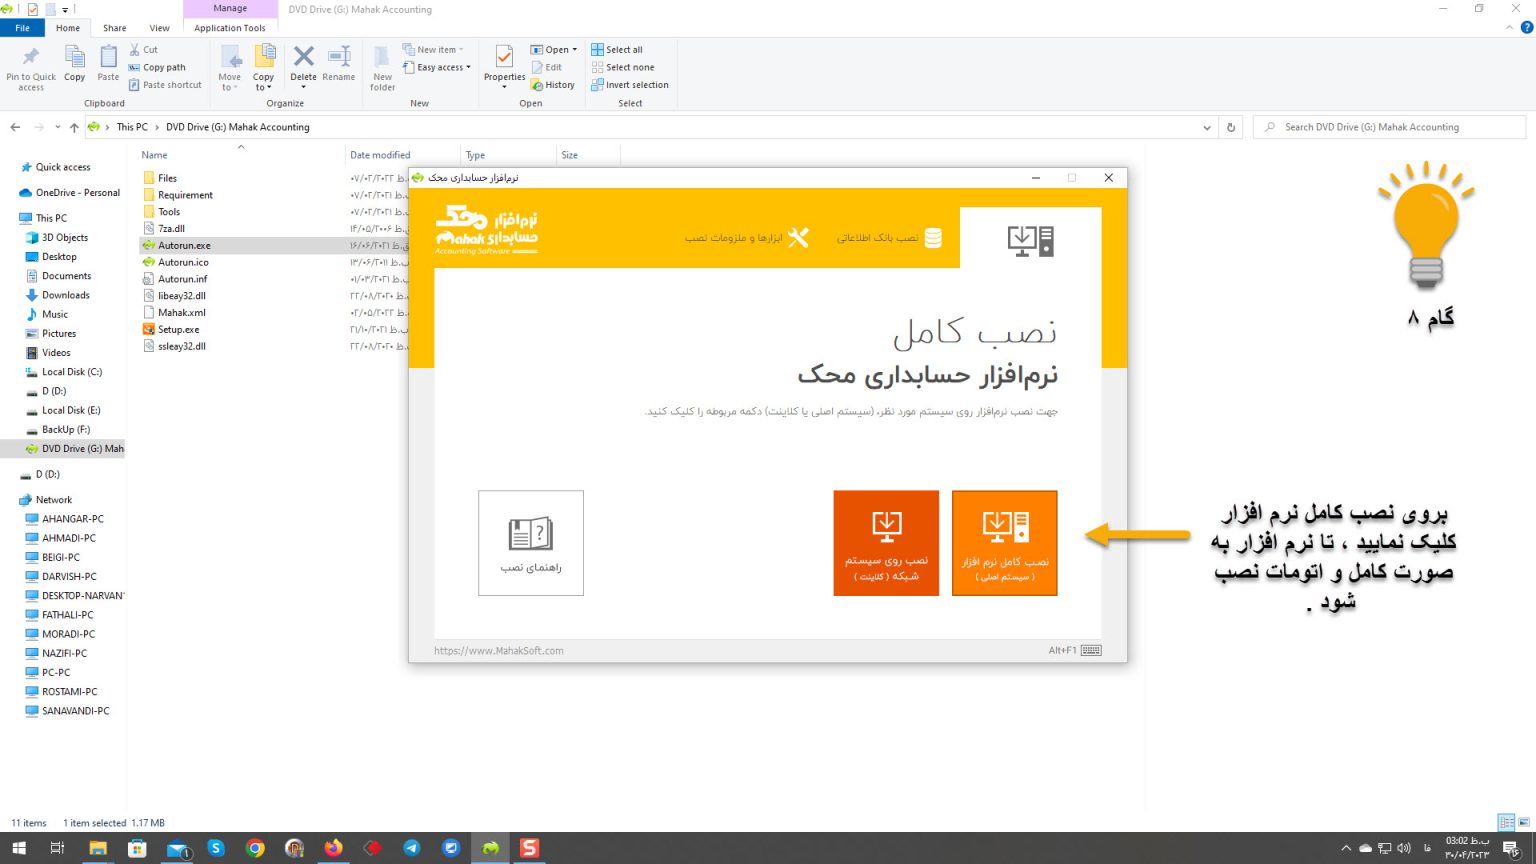Image resolution: width=1536 pixels, height=864 pixels.
Task: Open the database install tab in installer
Action: coord(889,238)
